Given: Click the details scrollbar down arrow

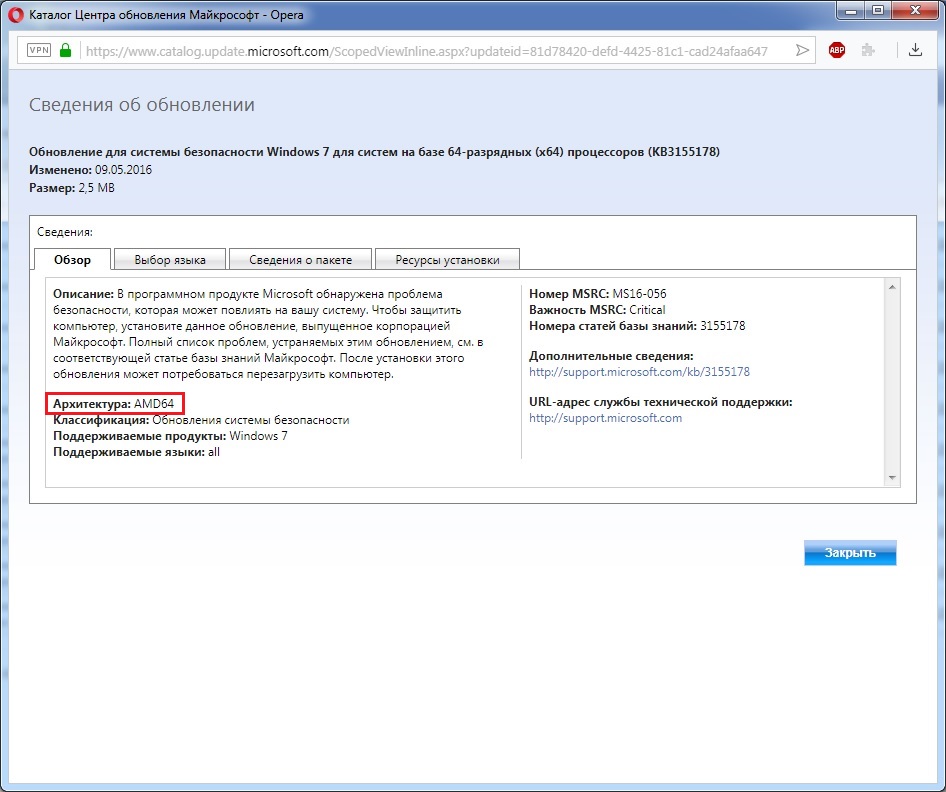Looking at the screenshot, I should (892, 478).
